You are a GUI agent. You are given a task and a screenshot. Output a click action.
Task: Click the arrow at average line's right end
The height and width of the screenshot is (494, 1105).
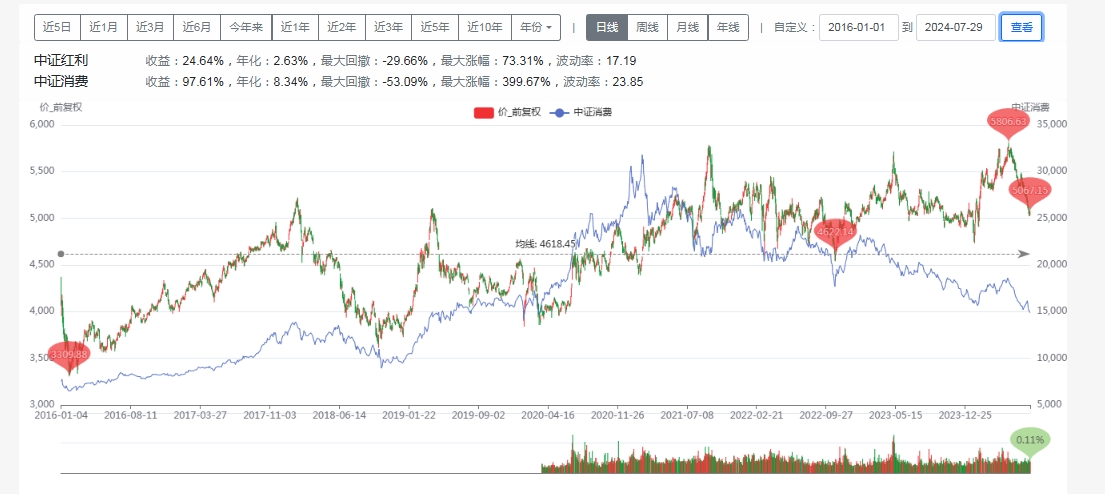pos(1023,254)
